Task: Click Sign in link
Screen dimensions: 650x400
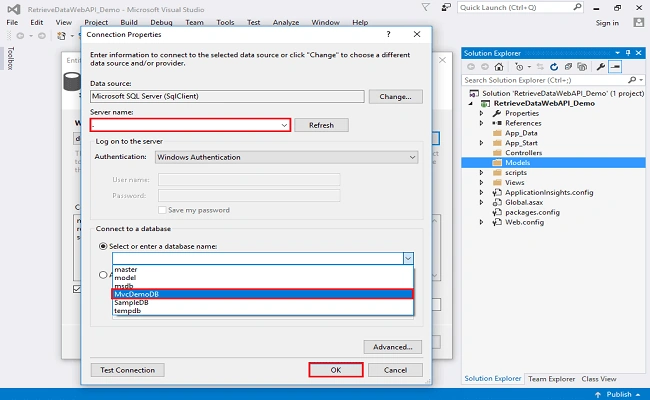Action: pos(607,23)
